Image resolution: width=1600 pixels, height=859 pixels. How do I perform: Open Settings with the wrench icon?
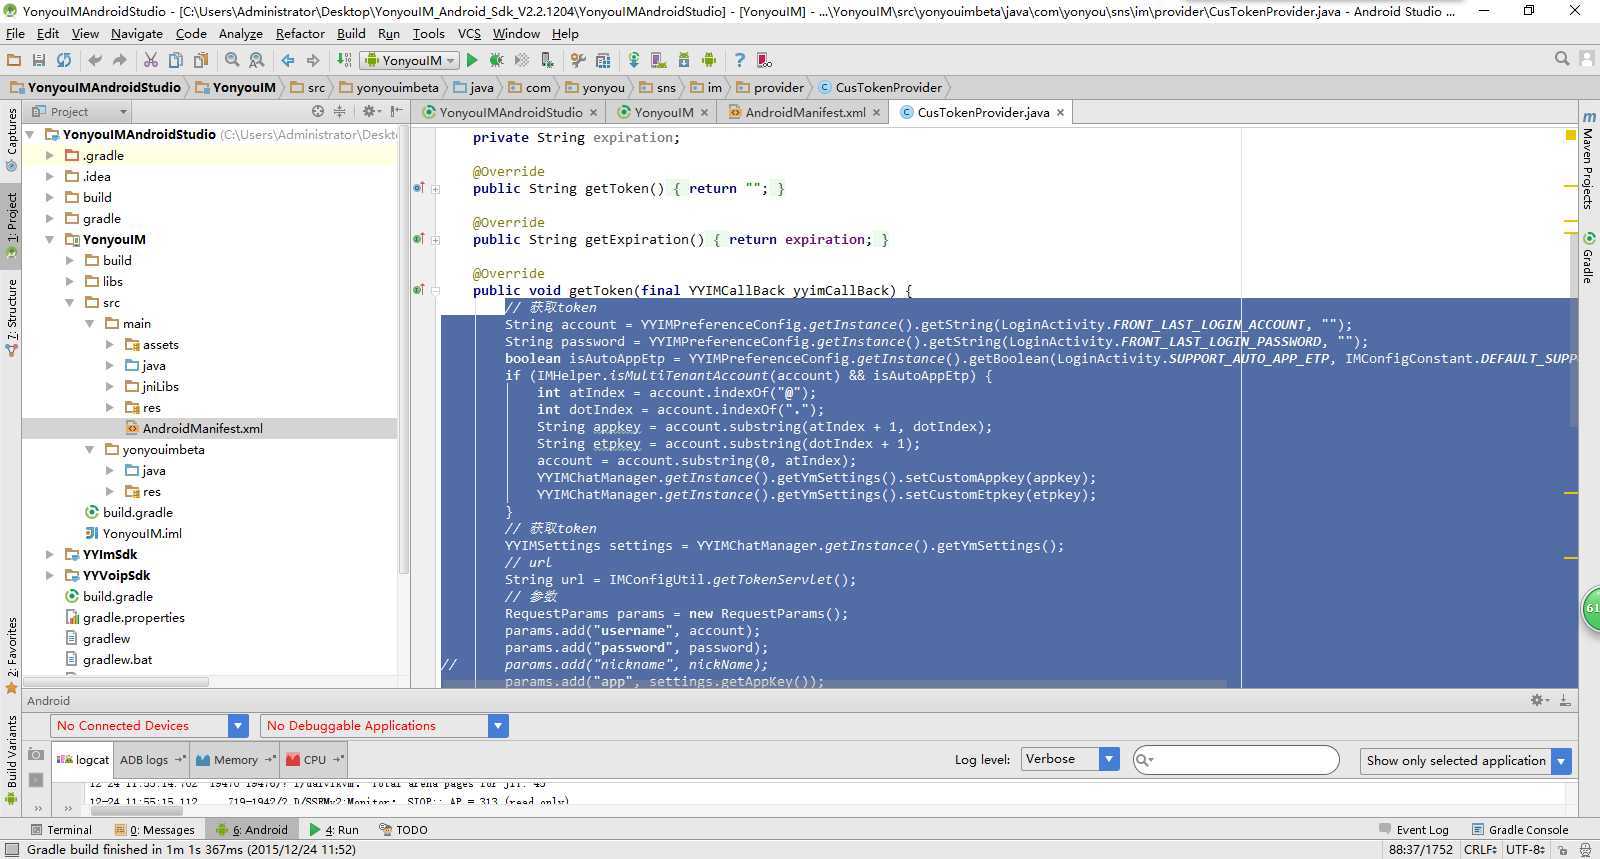[578, 60]
